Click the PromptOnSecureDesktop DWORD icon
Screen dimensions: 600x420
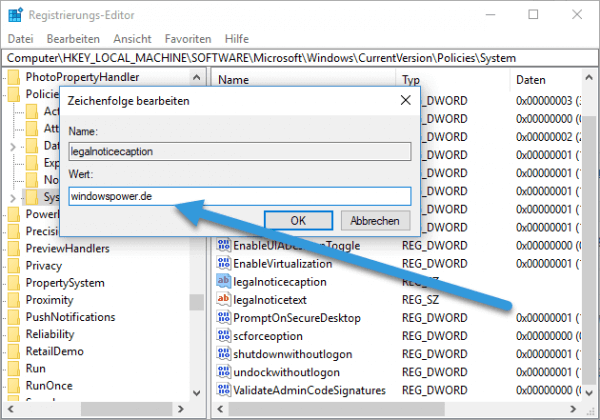223,318
